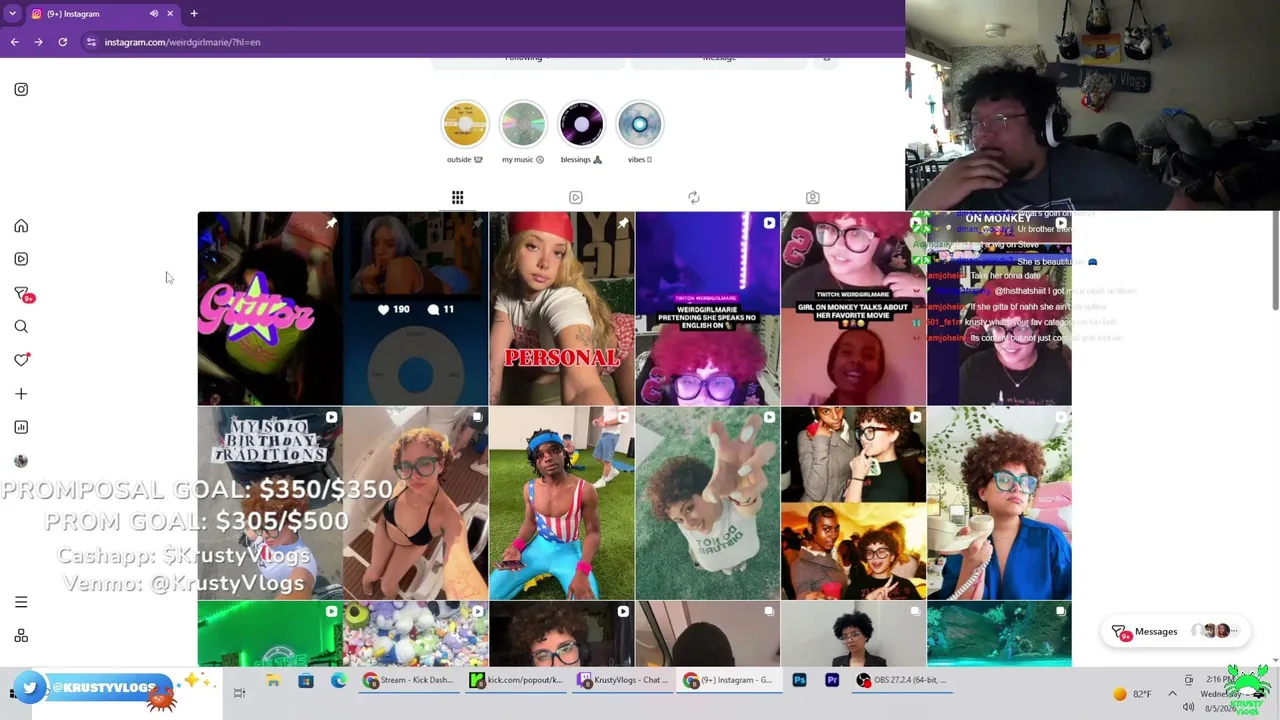Image resolution: width=1280 pixels, height=720 pixels.
Task: Click the browser Back arrow
Action: pos(14,42)
